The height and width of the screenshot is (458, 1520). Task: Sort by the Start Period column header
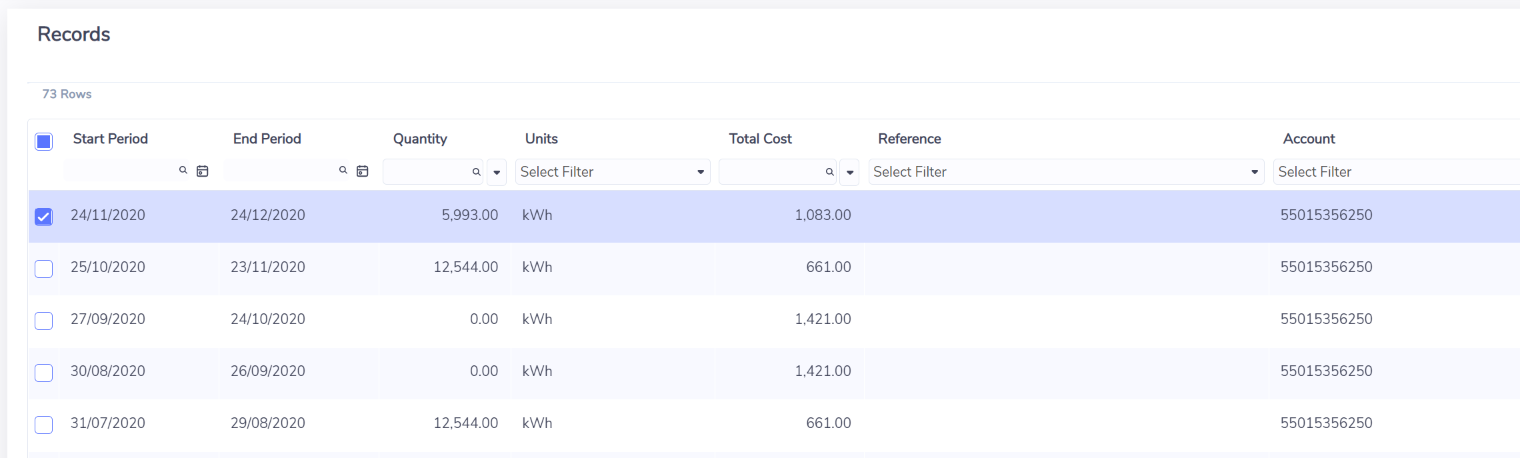pyautogui.click(x=110, y=139)
